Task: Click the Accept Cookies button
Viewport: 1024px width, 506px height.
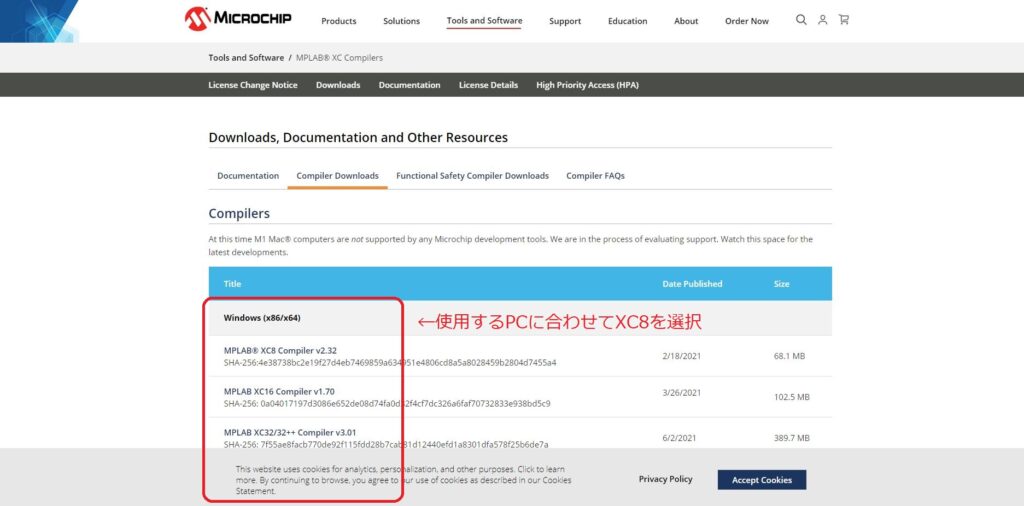Action: [761, 480]
